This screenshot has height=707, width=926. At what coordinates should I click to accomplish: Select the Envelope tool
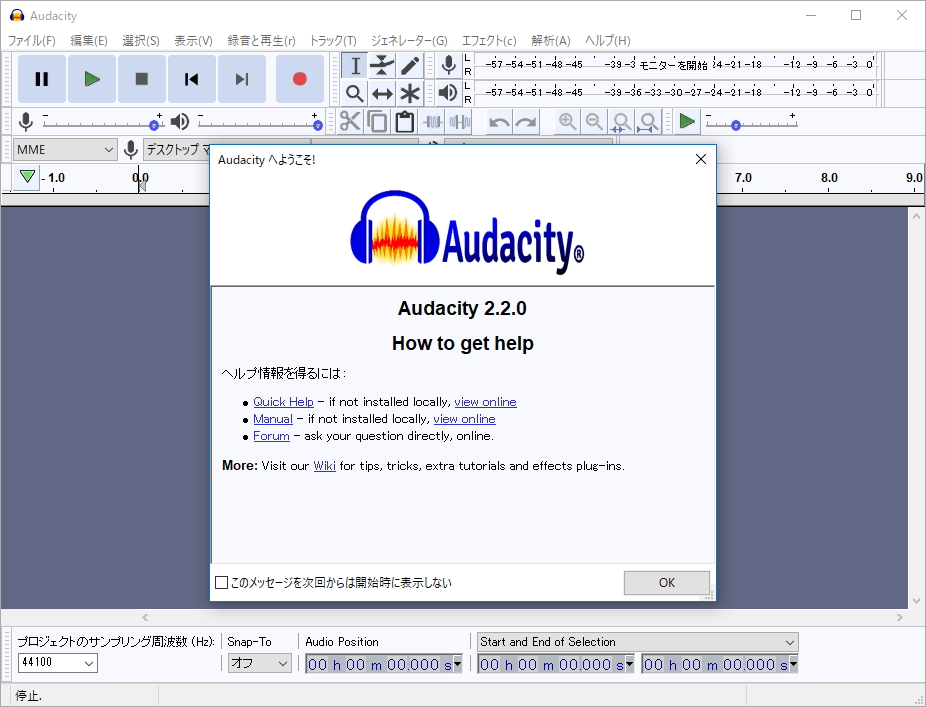[382, 66]
